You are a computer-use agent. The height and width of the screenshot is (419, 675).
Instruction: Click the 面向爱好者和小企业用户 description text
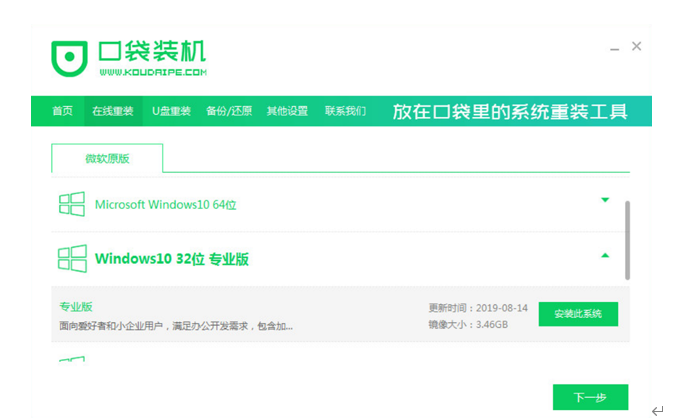pos(176,326)
